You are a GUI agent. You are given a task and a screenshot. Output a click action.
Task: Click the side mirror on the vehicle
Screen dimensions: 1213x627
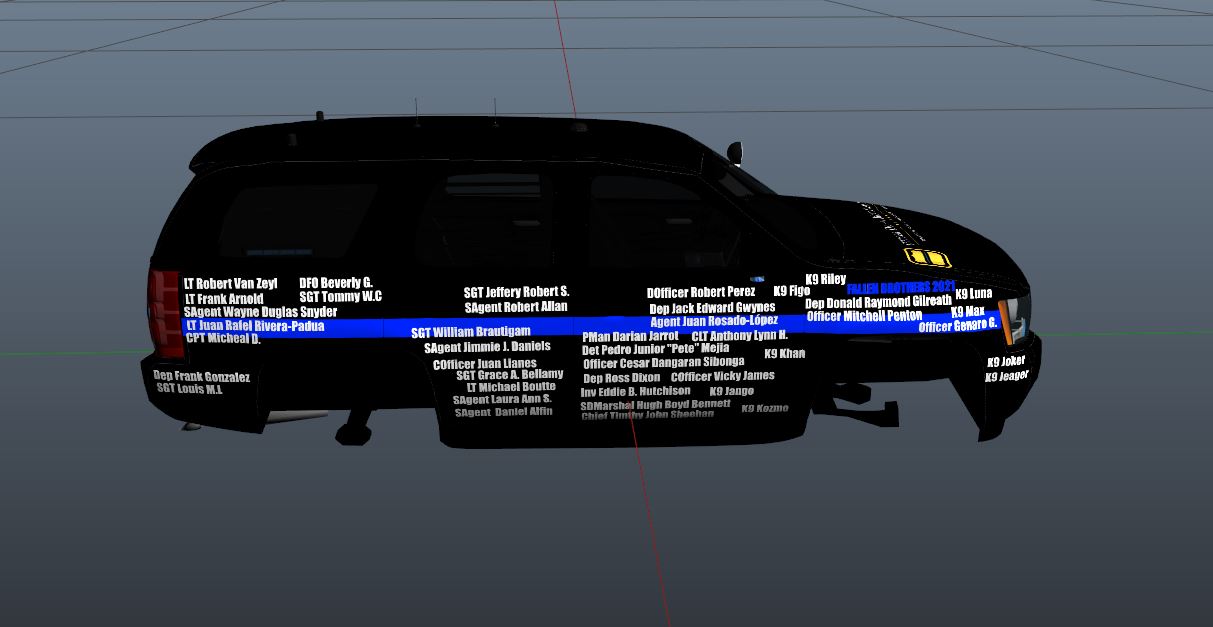click(x=737, y=153)
